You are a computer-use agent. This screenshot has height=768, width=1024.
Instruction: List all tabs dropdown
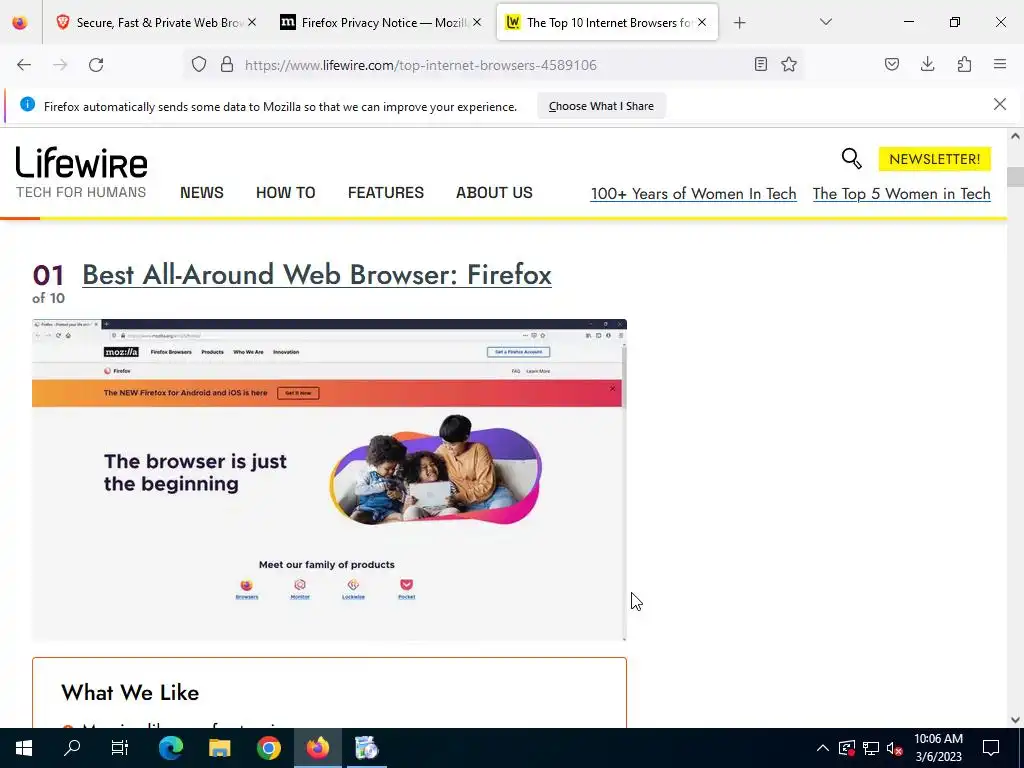(x=826, y=22)
